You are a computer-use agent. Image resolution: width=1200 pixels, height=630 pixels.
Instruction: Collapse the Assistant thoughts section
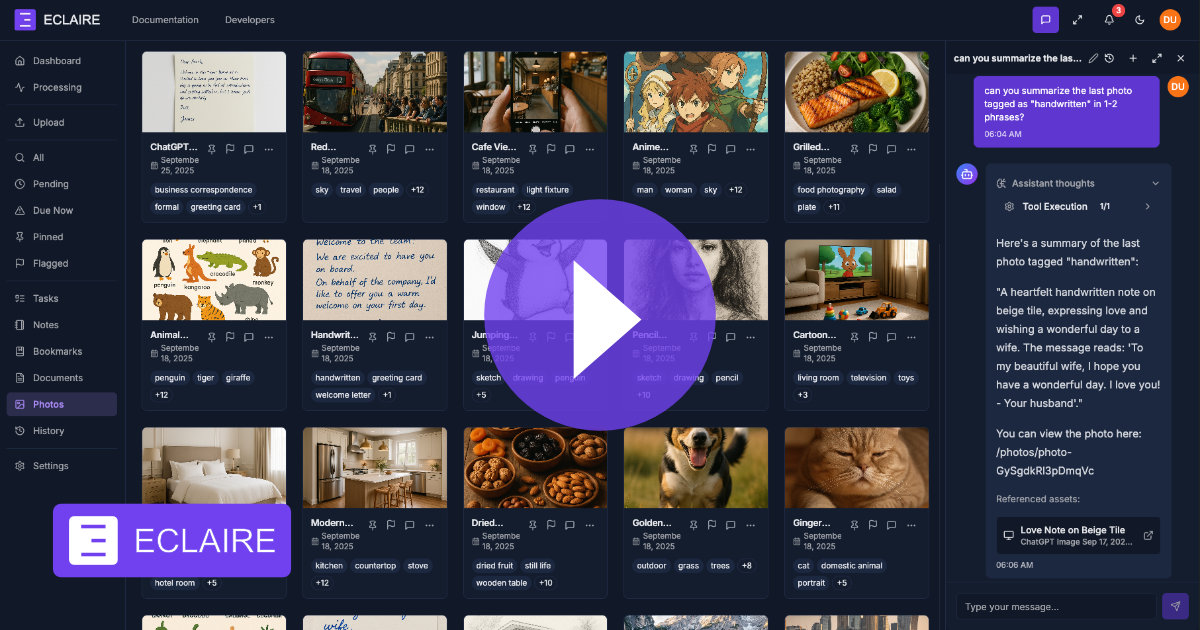coord(1156,183)
